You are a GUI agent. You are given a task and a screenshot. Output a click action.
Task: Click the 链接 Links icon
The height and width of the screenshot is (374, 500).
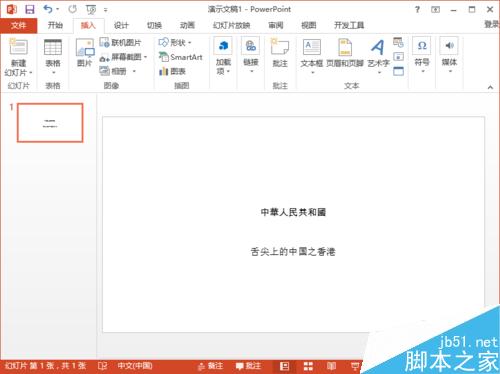[251, 46]
